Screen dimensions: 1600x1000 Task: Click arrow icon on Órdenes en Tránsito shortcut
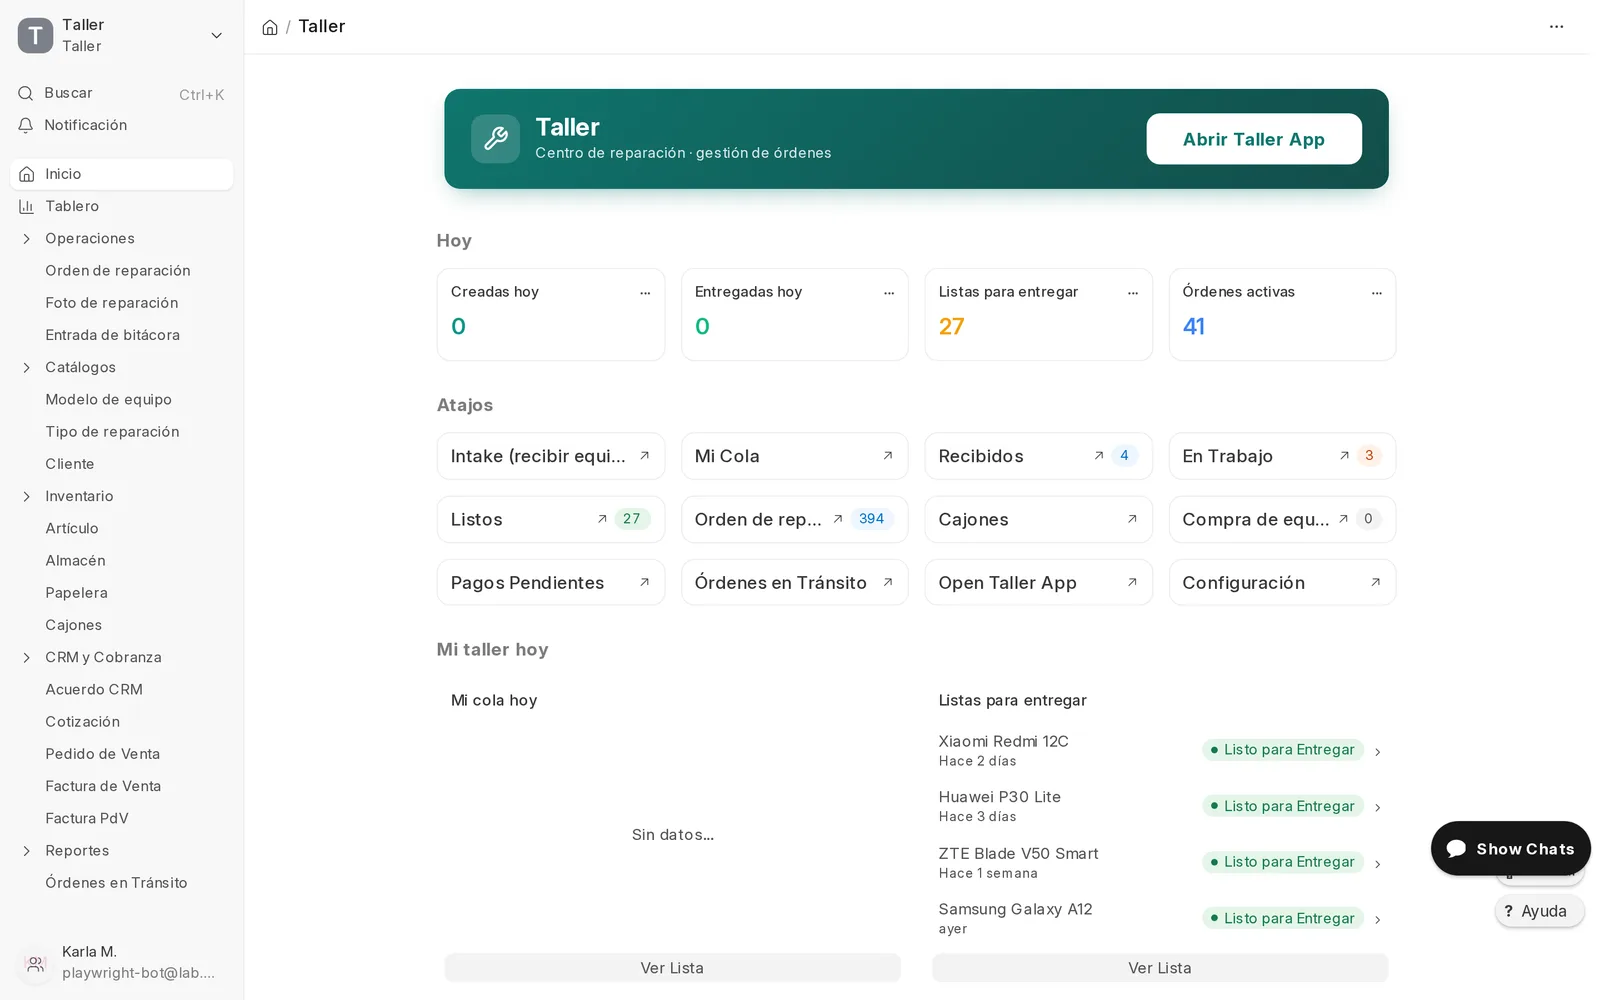point(888,582)
